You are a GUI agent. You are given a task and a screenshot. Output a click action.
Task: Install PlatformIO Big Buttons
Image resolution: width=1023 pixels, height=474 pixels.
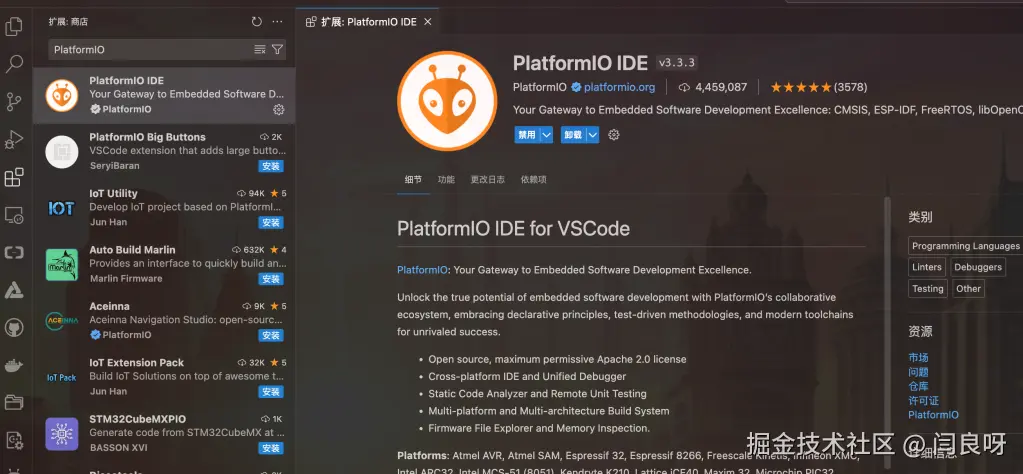pos(271,166)
